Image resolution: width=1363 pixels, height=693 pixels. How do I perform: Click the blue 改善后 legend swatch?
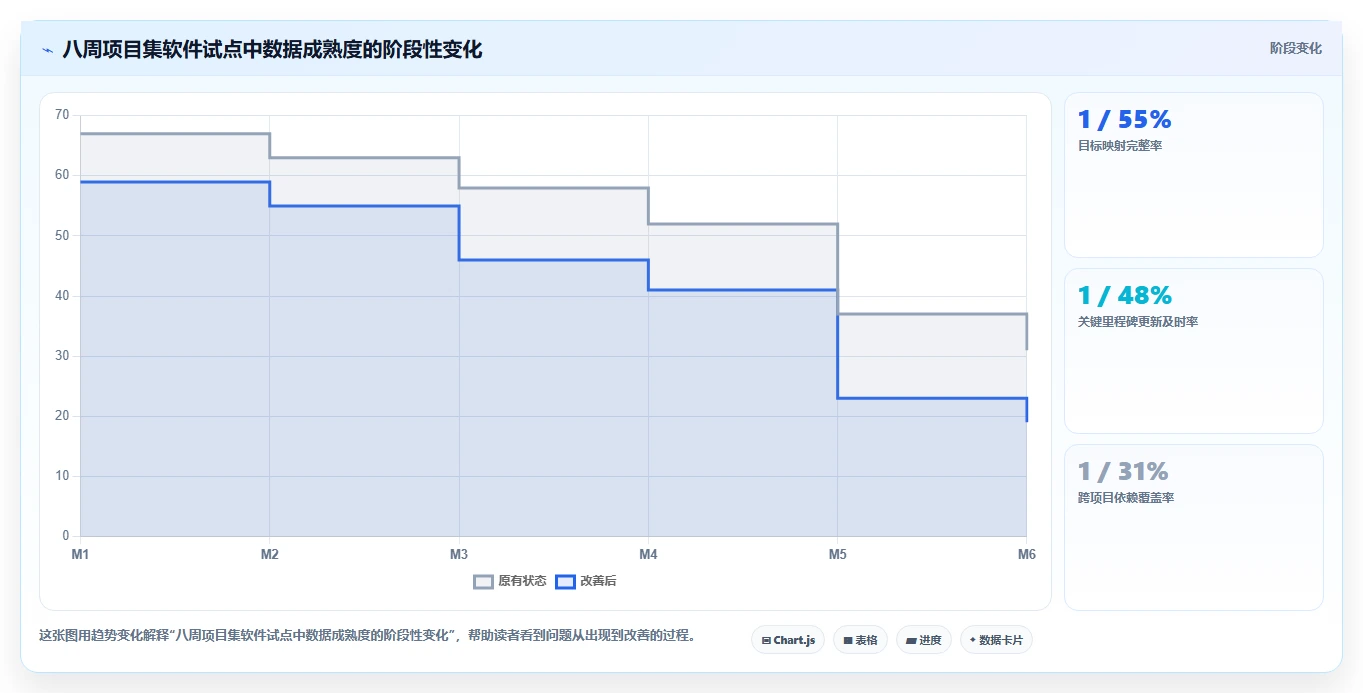[566, 581]
